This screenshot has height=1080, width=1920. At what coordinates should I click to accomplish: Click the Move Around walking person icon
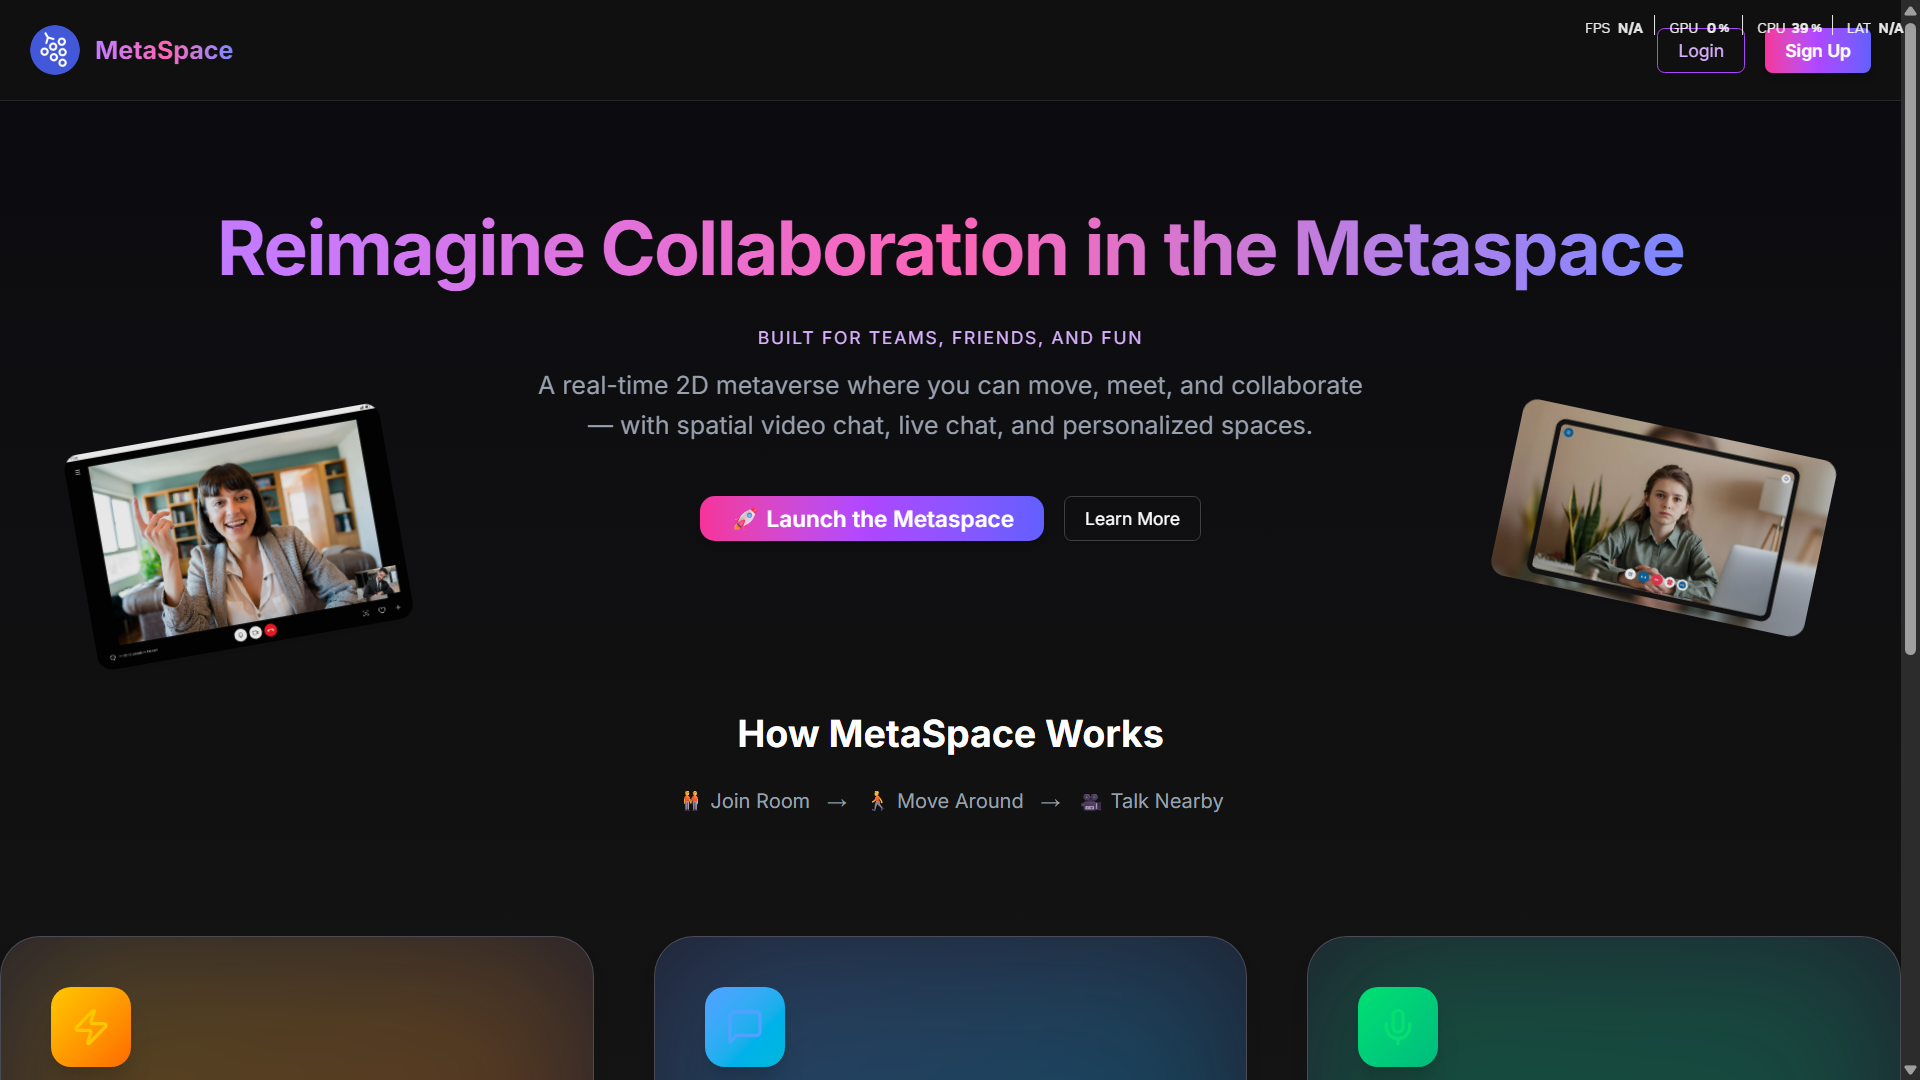click(877, 801)
